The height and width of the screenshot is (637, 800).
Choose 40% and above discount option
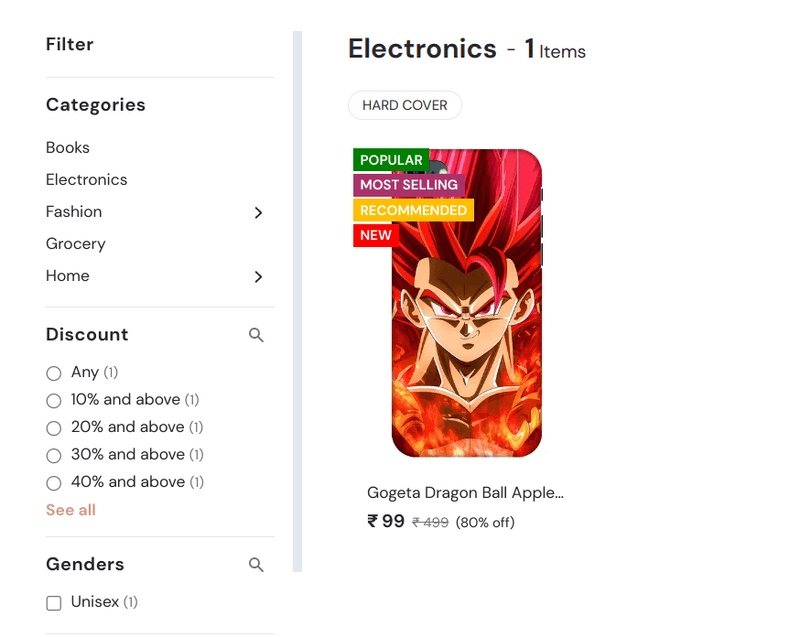point(54,483)
